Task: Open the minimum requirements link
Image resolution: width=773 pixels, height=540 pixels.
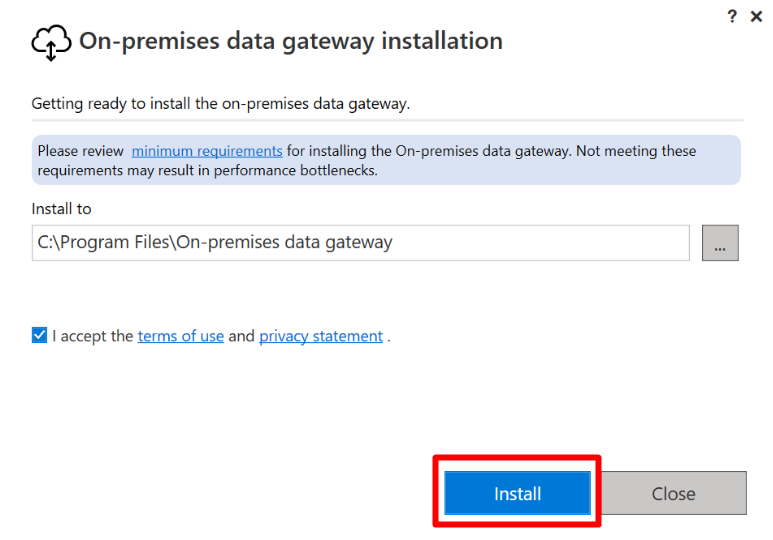Action: 207,151
